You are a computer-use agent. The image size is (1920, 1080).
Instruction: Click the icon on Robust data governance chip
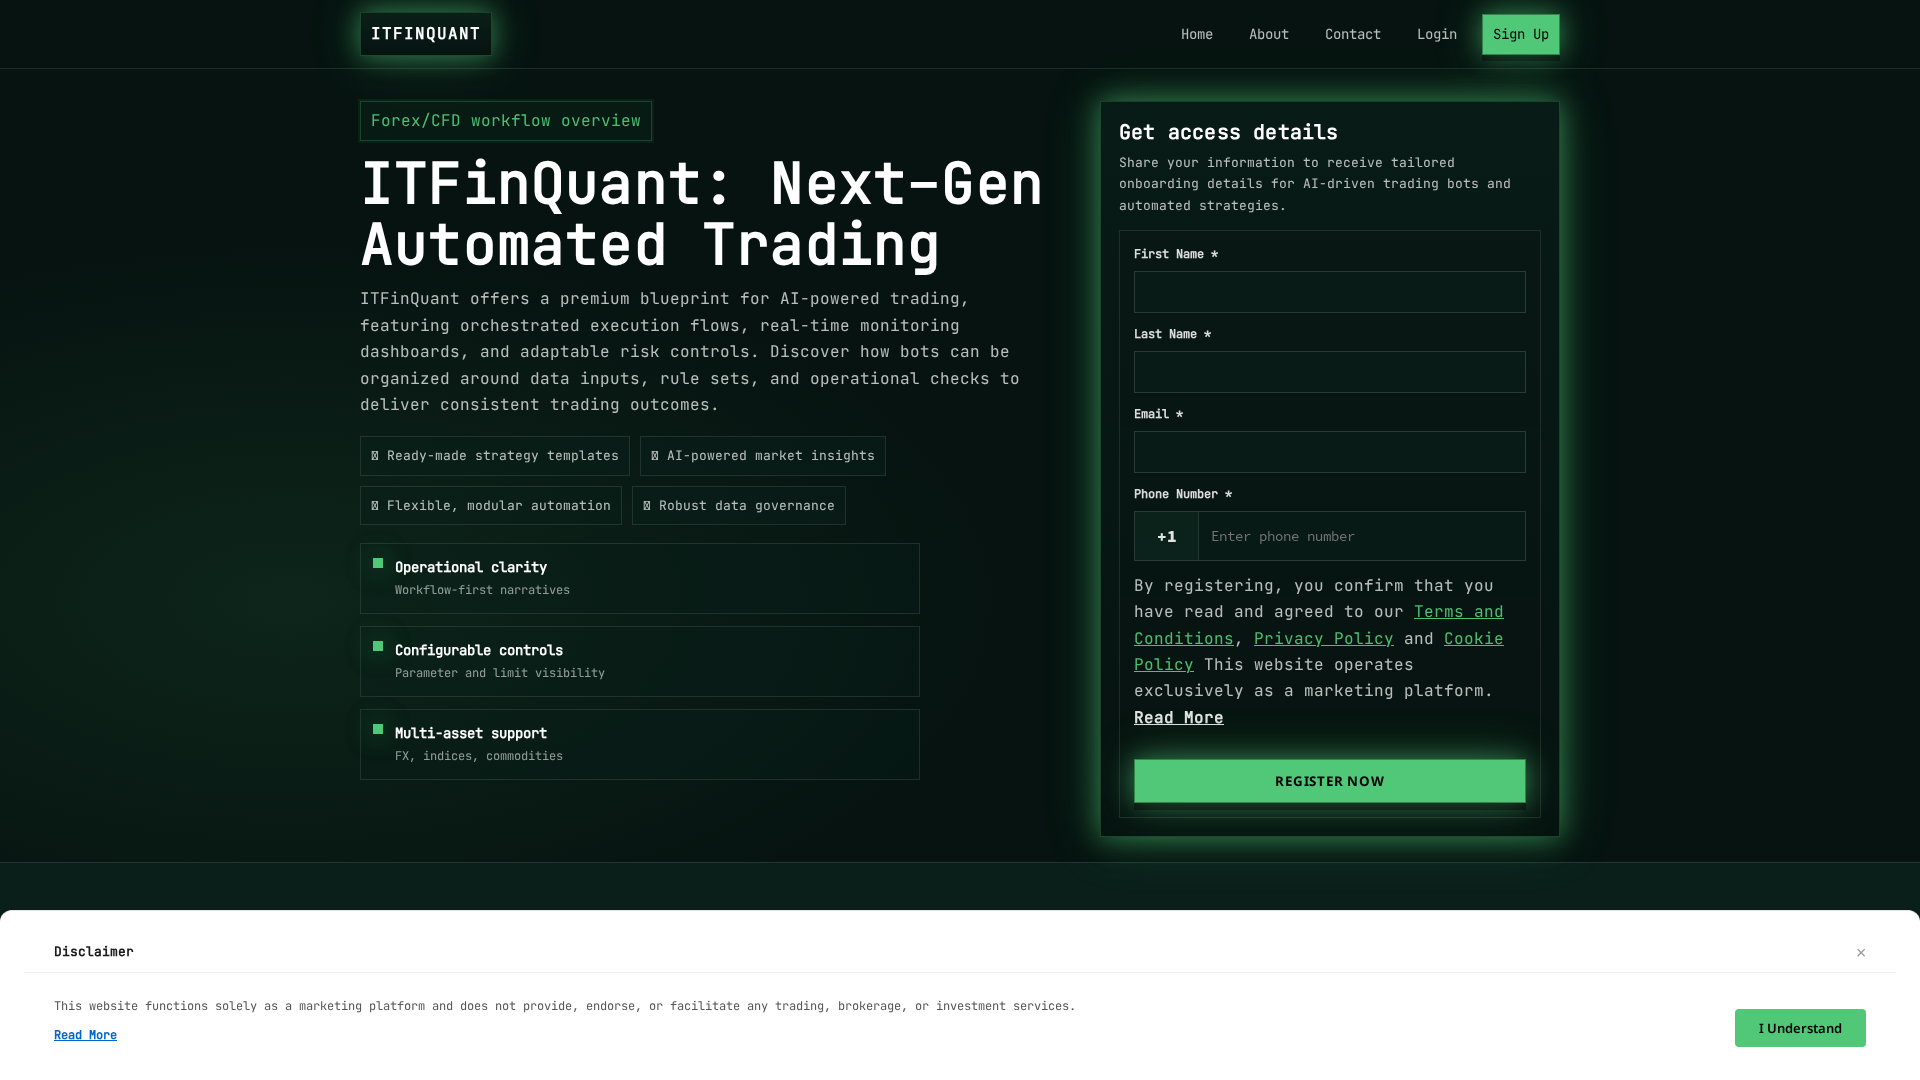[649, 505]
